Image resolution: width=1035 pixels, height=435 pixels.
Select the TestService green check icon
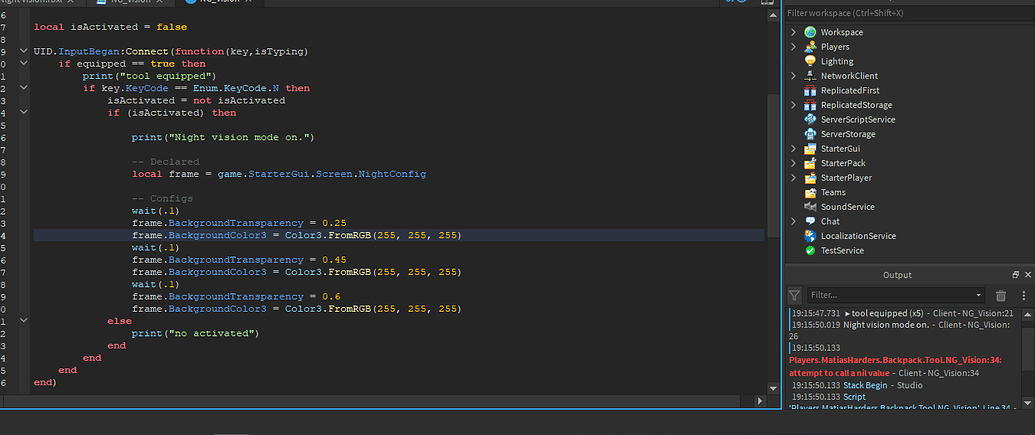pos(810,250)
